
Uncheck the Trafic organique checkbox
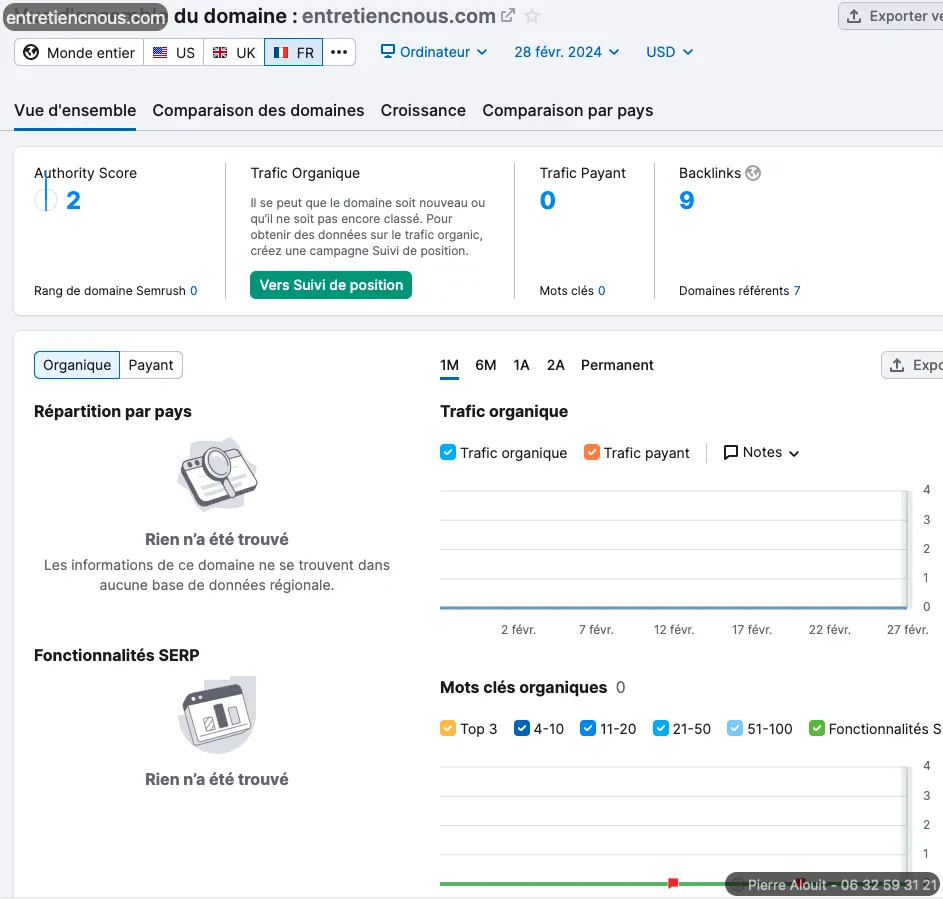coord(448,453)
